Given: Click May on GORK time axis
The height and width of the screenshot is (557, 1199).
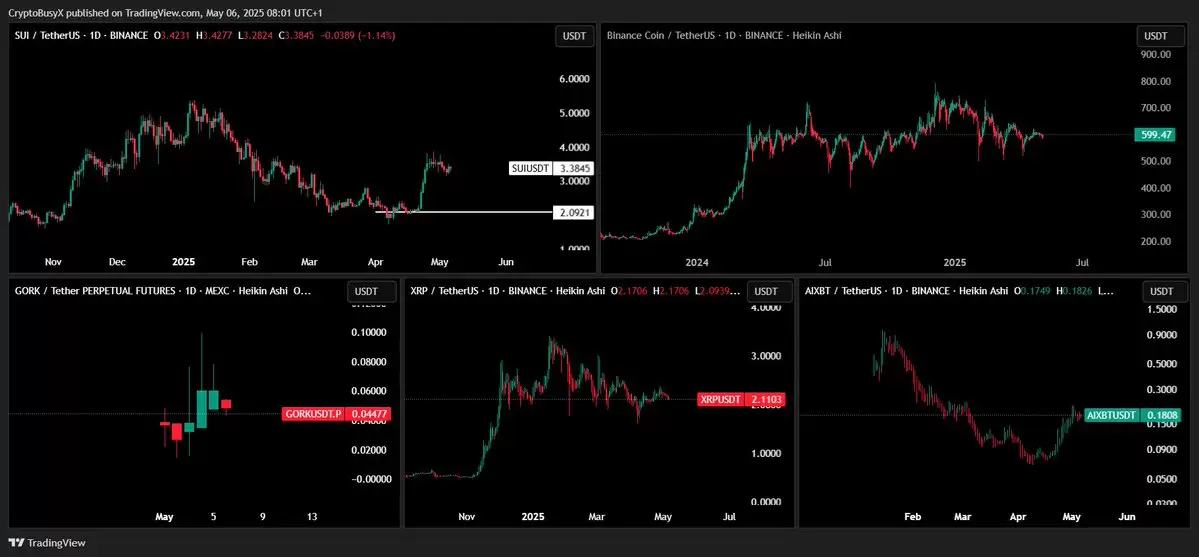Looking at the screenshot, I should [164, 516].
